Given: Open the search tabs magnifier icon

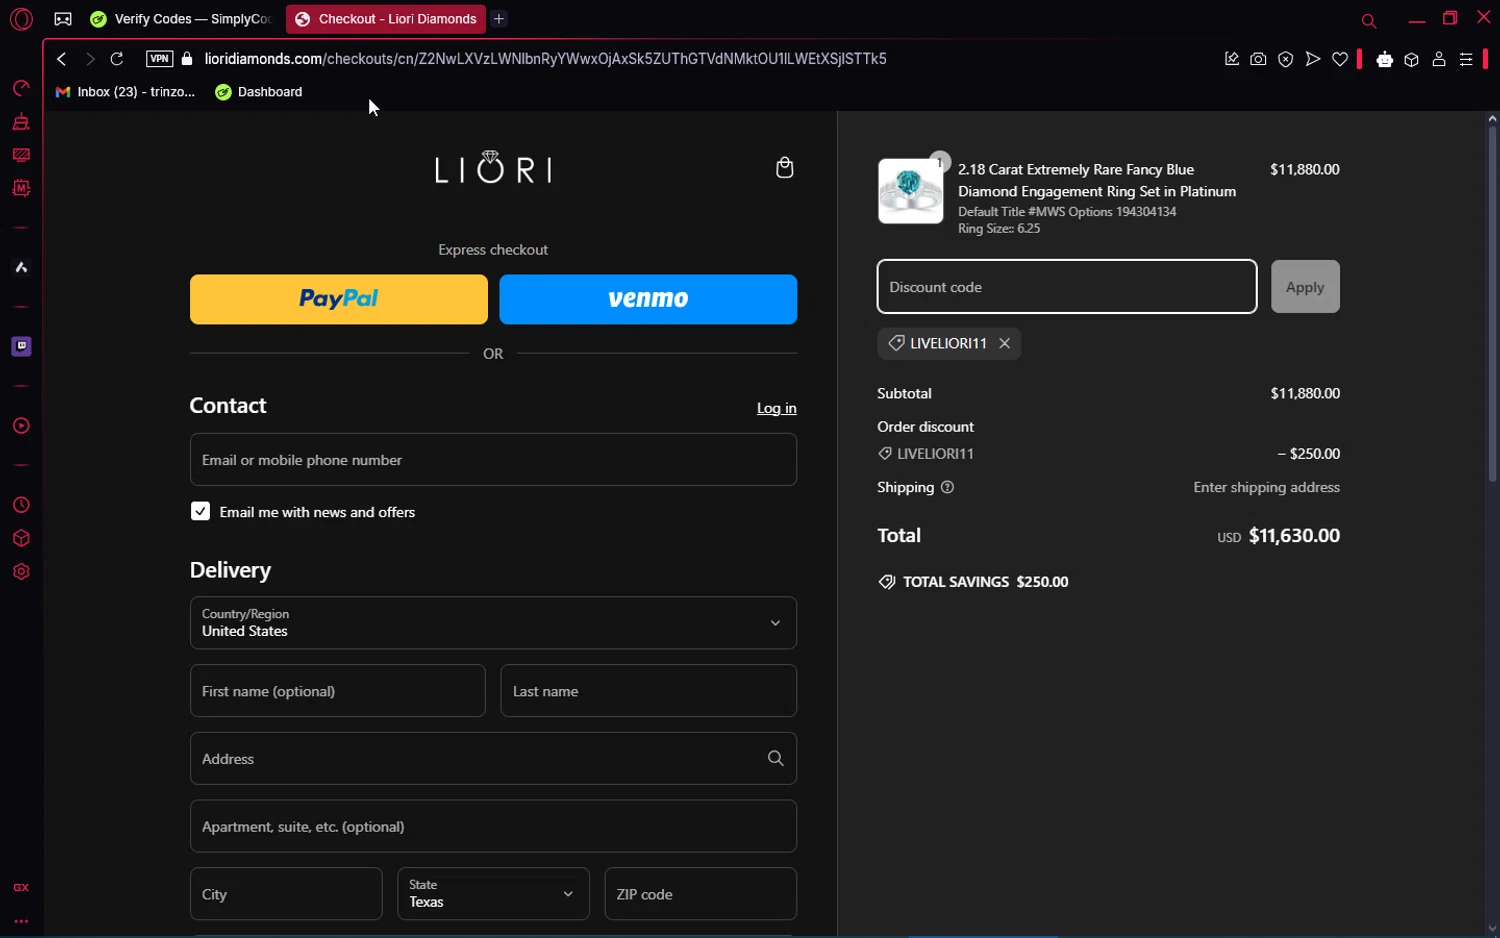Looking at the screenshot, I should click(1369, 21).
